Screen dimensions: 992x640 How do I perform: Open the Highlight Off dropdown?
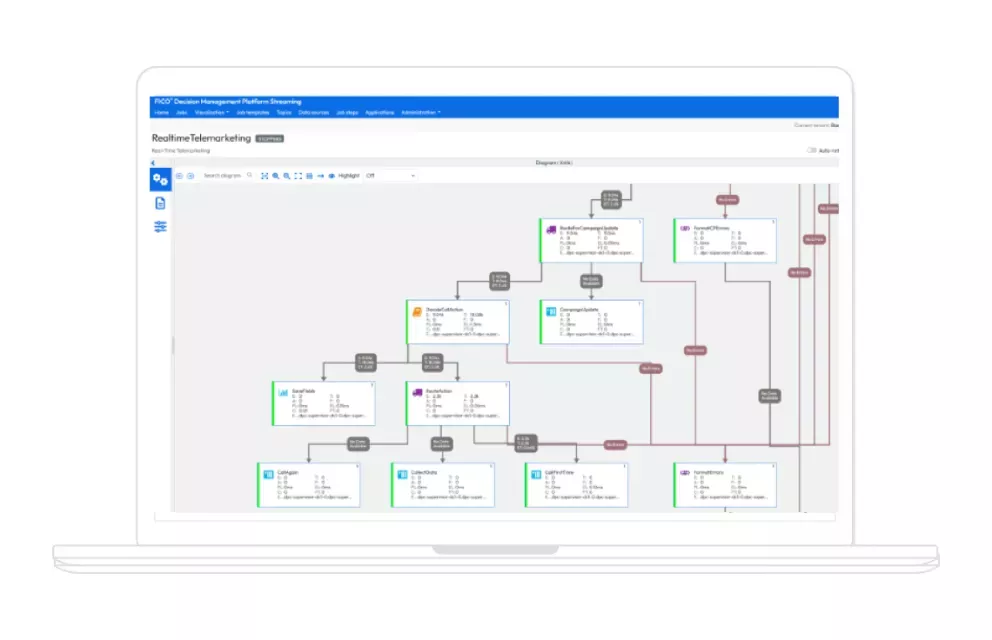point(390,176)
